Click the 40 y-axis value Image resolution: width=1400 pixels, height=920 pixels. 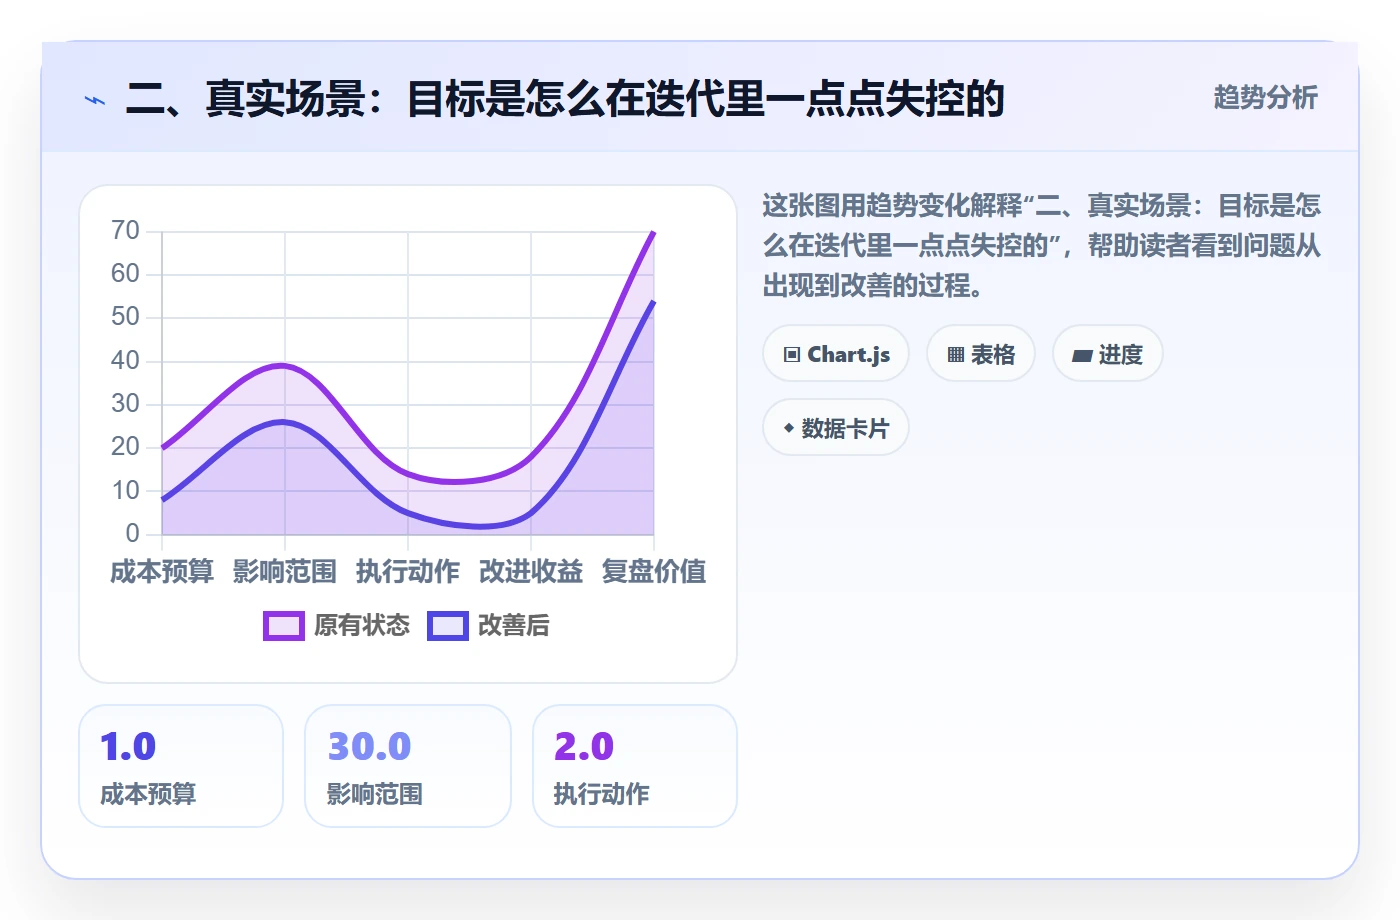pyautogui.click(x=125, y=361)
